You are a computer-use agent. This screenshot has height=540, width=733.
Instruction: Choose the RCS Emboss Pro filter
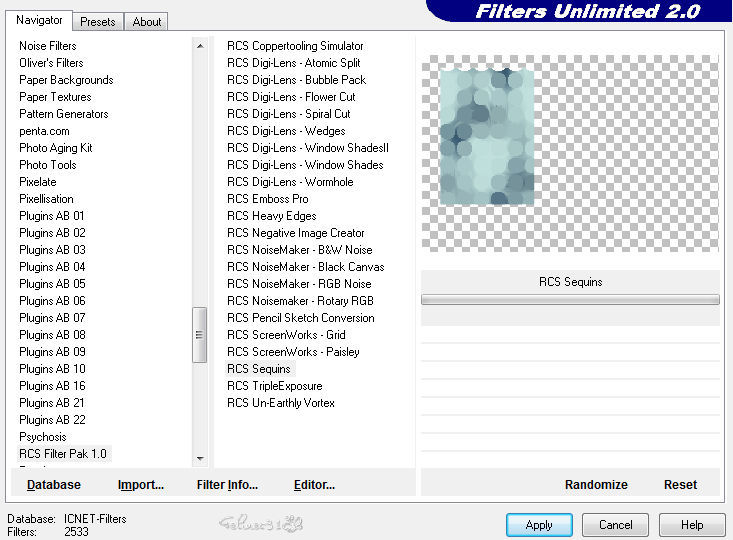pos(268,199)
